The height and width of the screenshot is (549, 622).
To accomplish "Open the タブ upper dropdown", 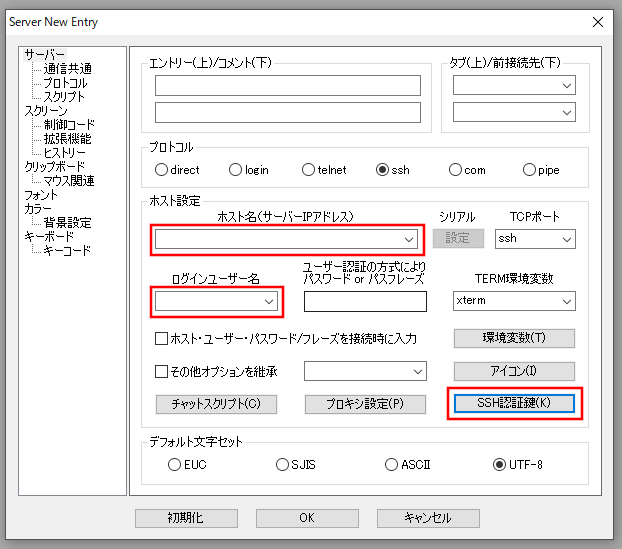I will point(567,85).
